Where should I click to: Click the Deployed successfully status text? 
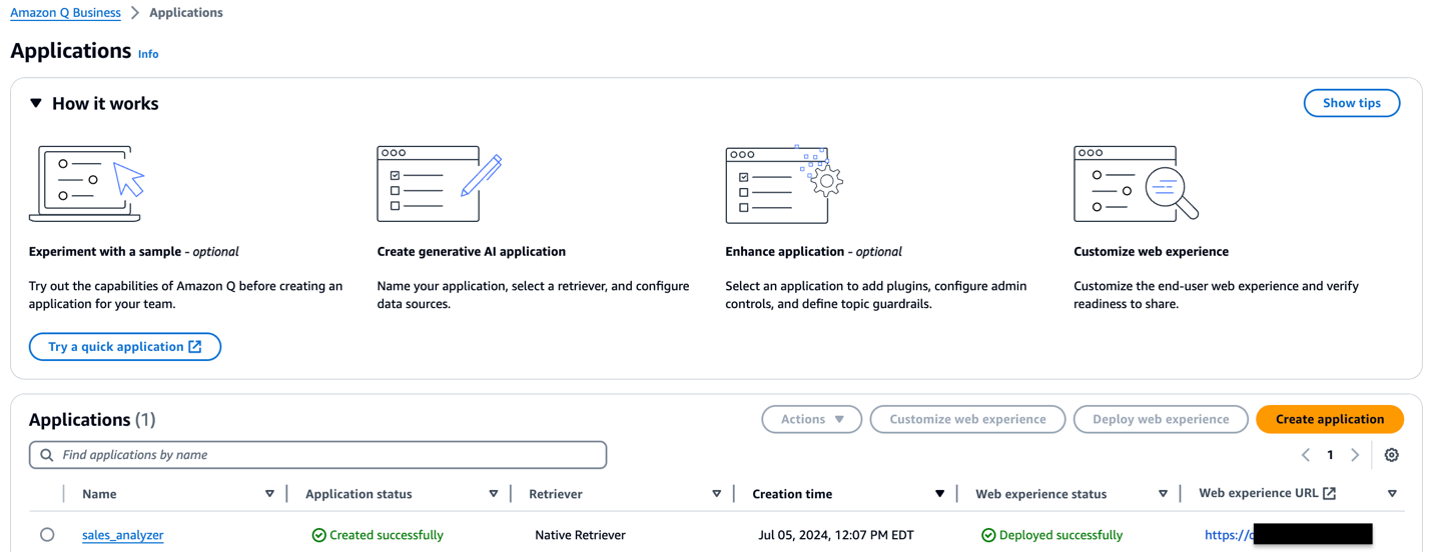tap(1061, 535)
